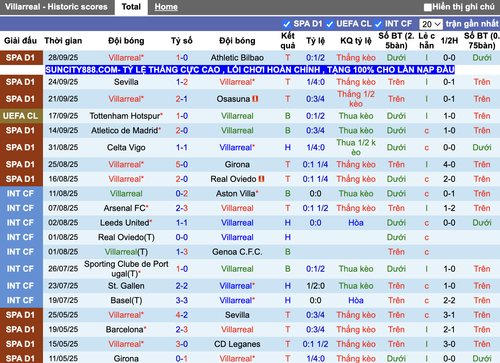The height and width of the screenshot is (363, 500).
Task: Click Barcelona team name
Action: 126,329
